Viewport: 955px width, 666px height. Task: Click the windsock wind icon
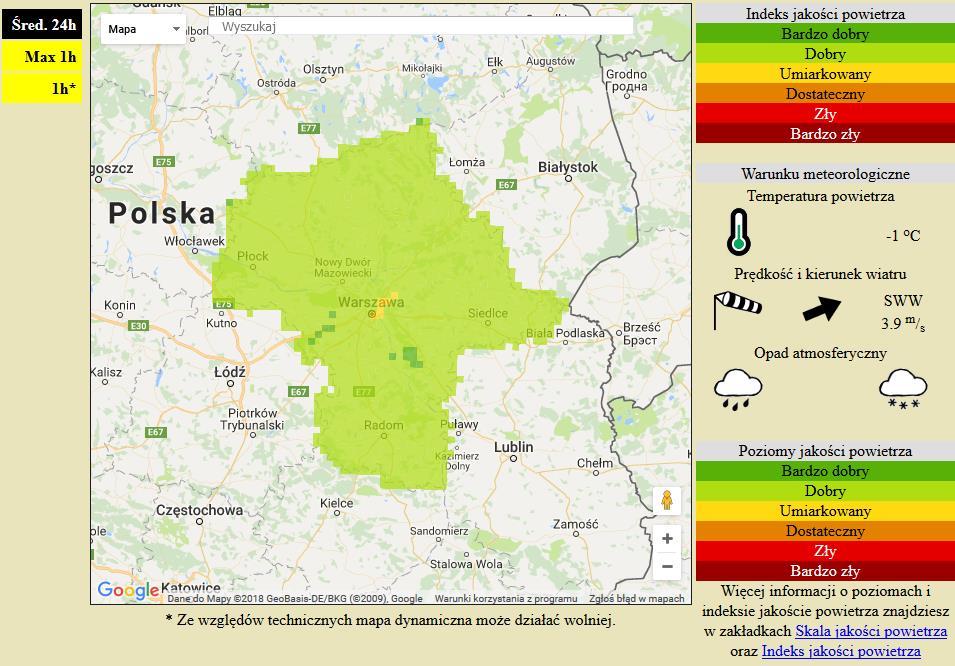pos(737,310)
